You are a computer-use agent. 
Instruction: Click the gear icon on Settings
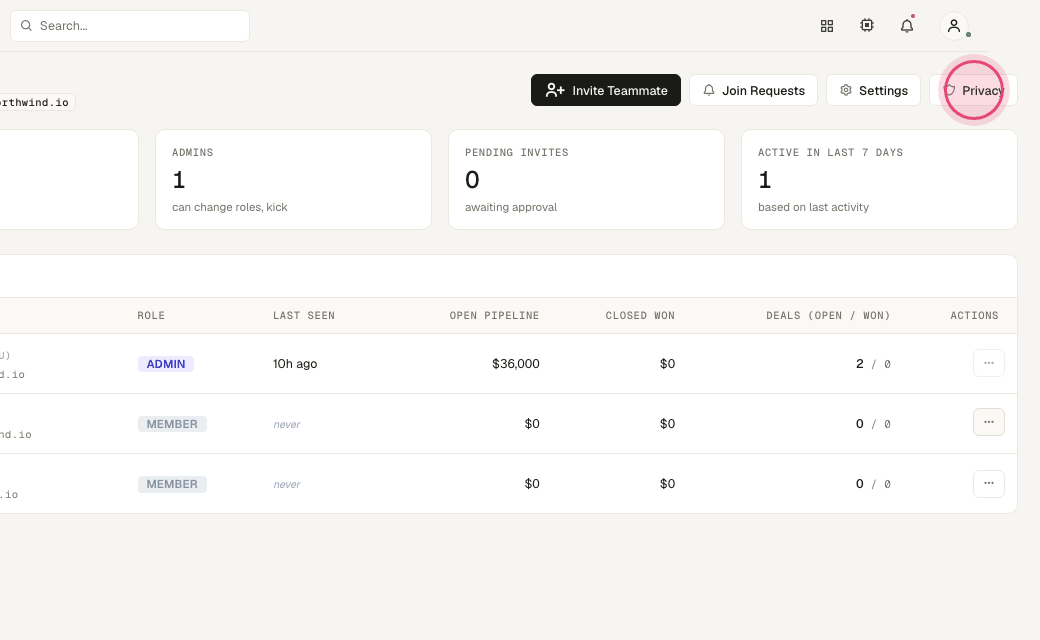pyautogui.click(x=846, y=90)
